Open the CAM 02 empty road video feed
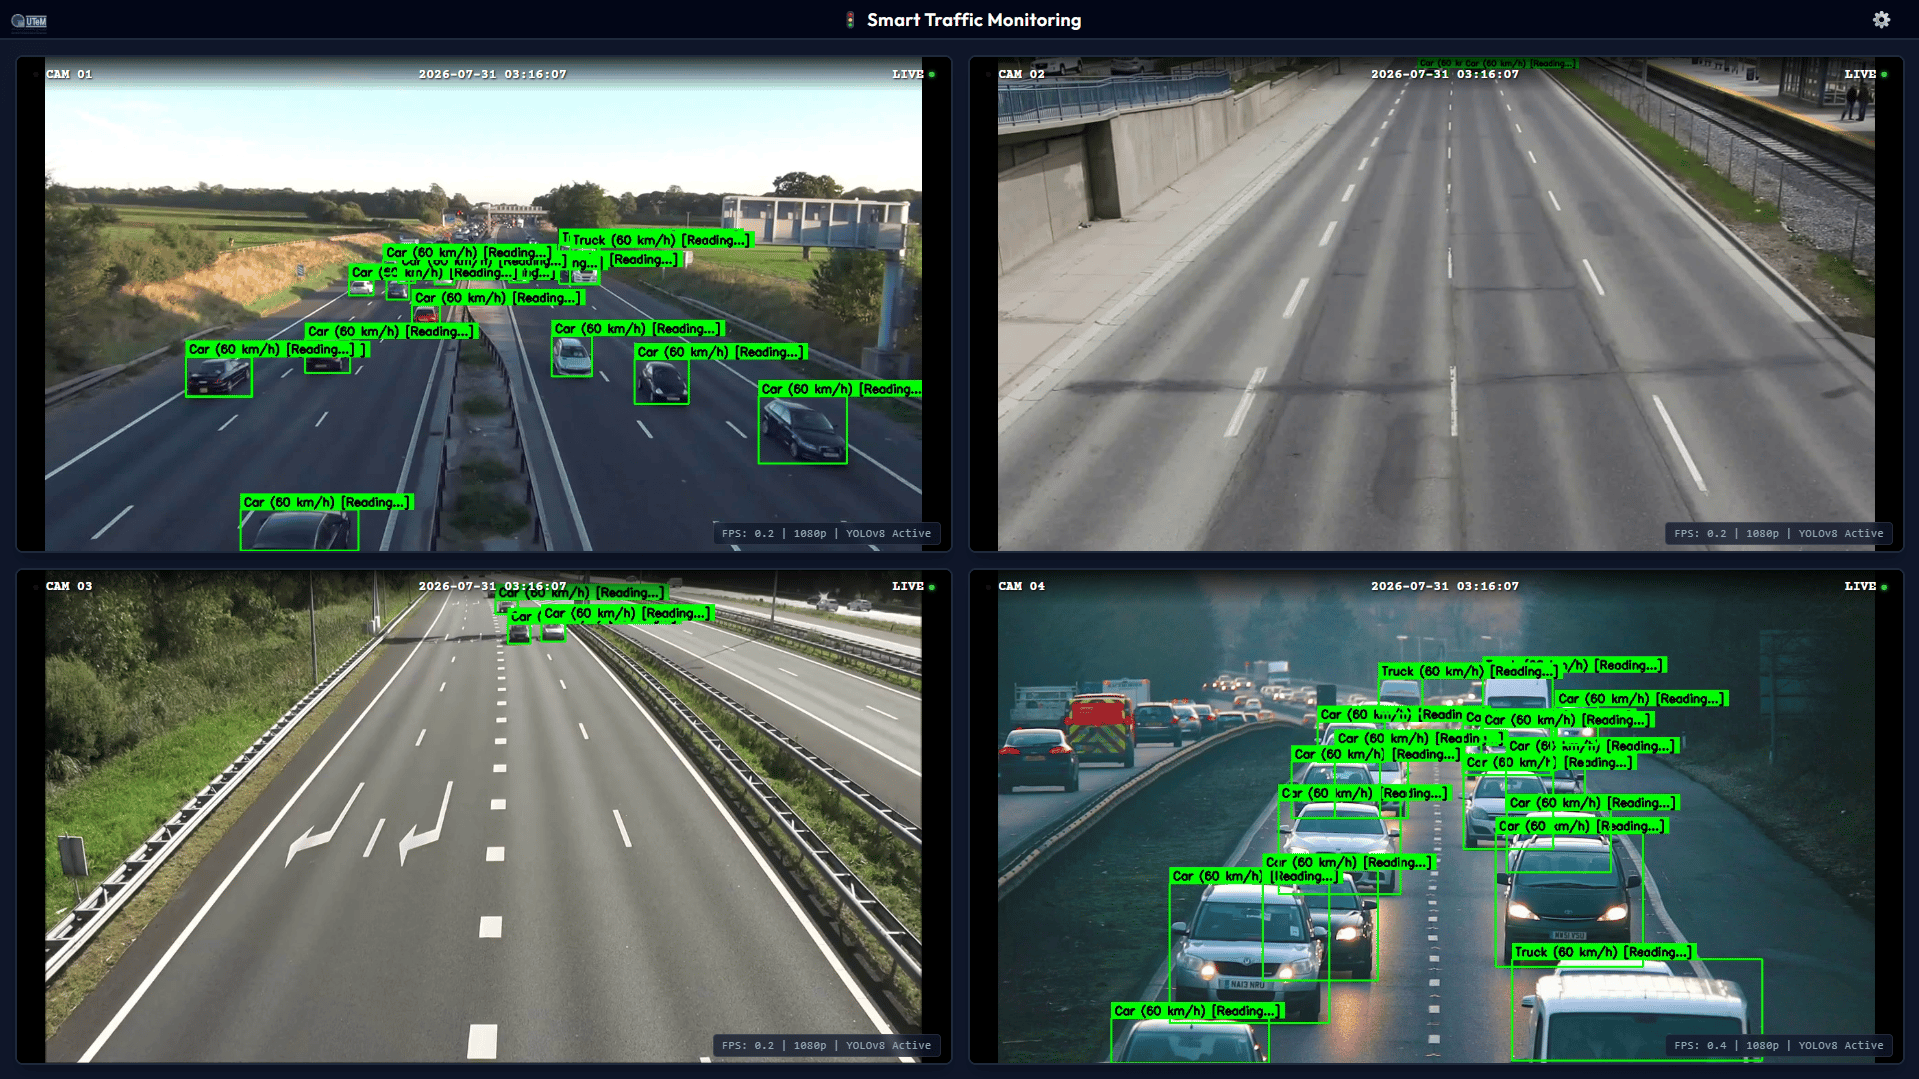The width and height of the screenshot is (1919, 1079). coord(1436,304)
